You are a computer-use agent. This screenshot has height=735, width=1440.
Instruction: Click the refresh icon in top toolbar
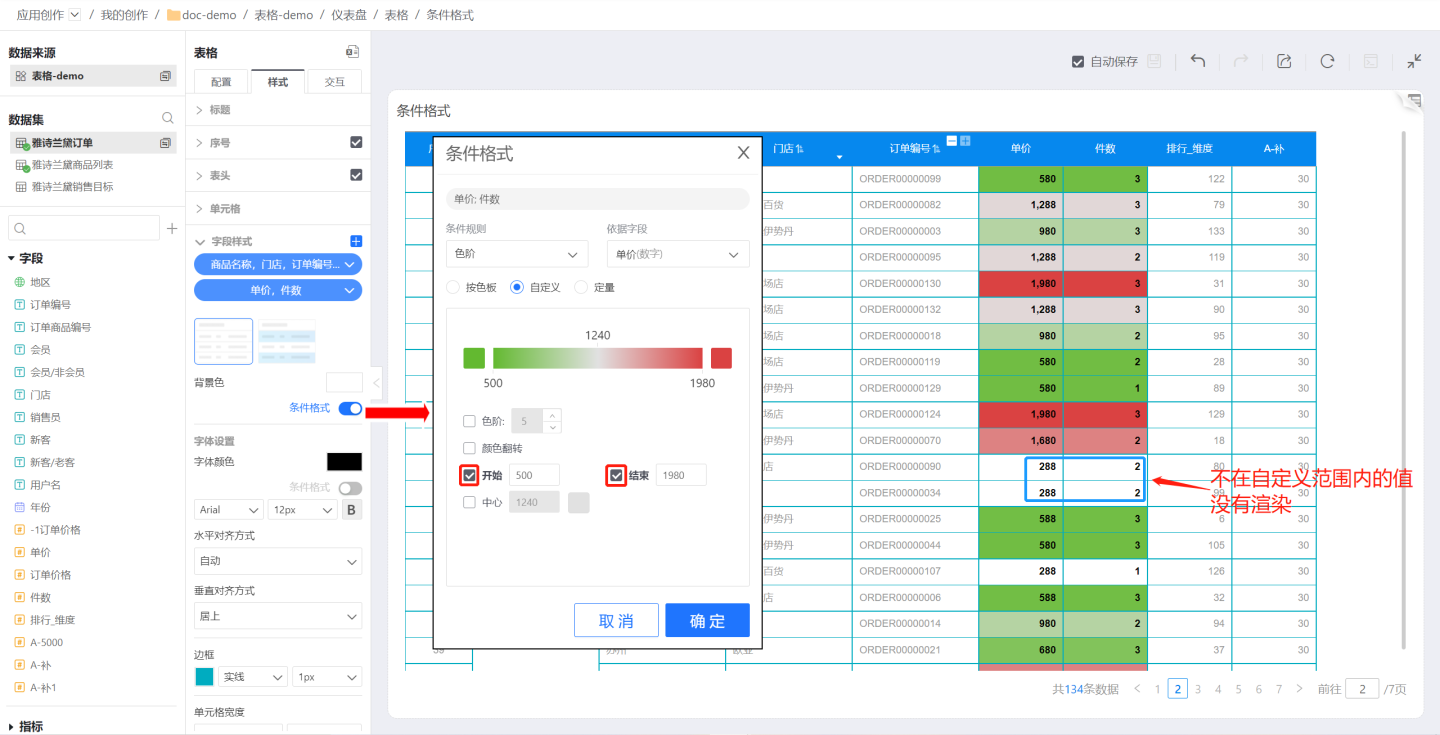(1327, 61)
